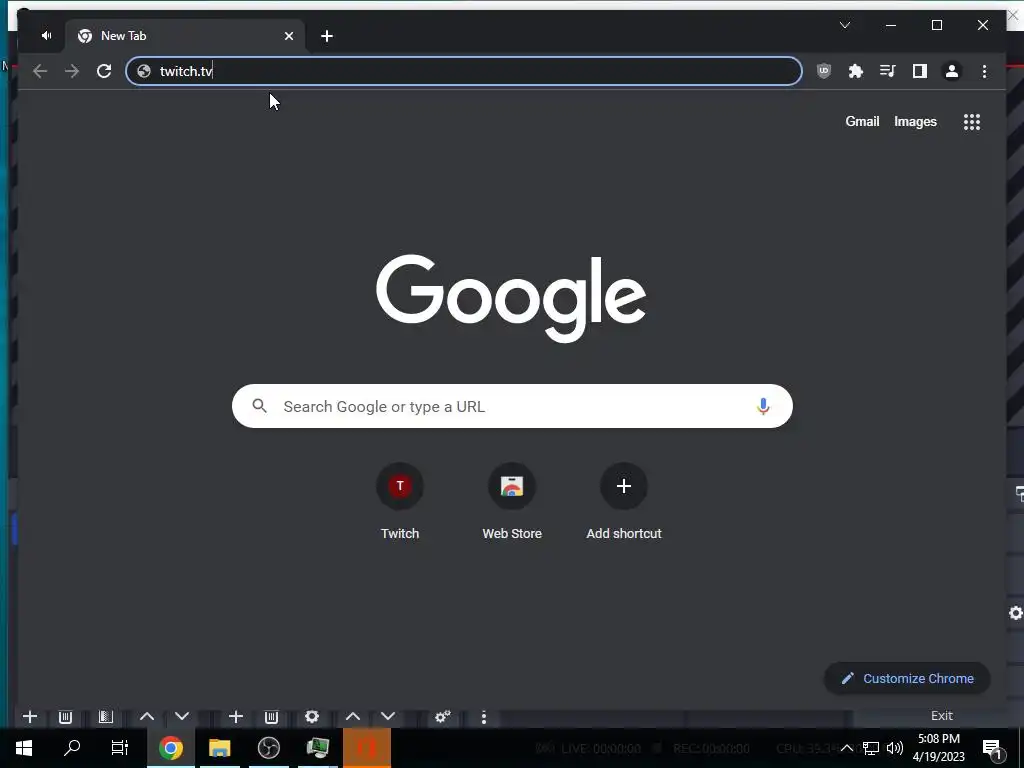Image resolution: width=1024 pixels, height=768 pixels.
Task: Move OBS scene up
Action: pos(147,717)
